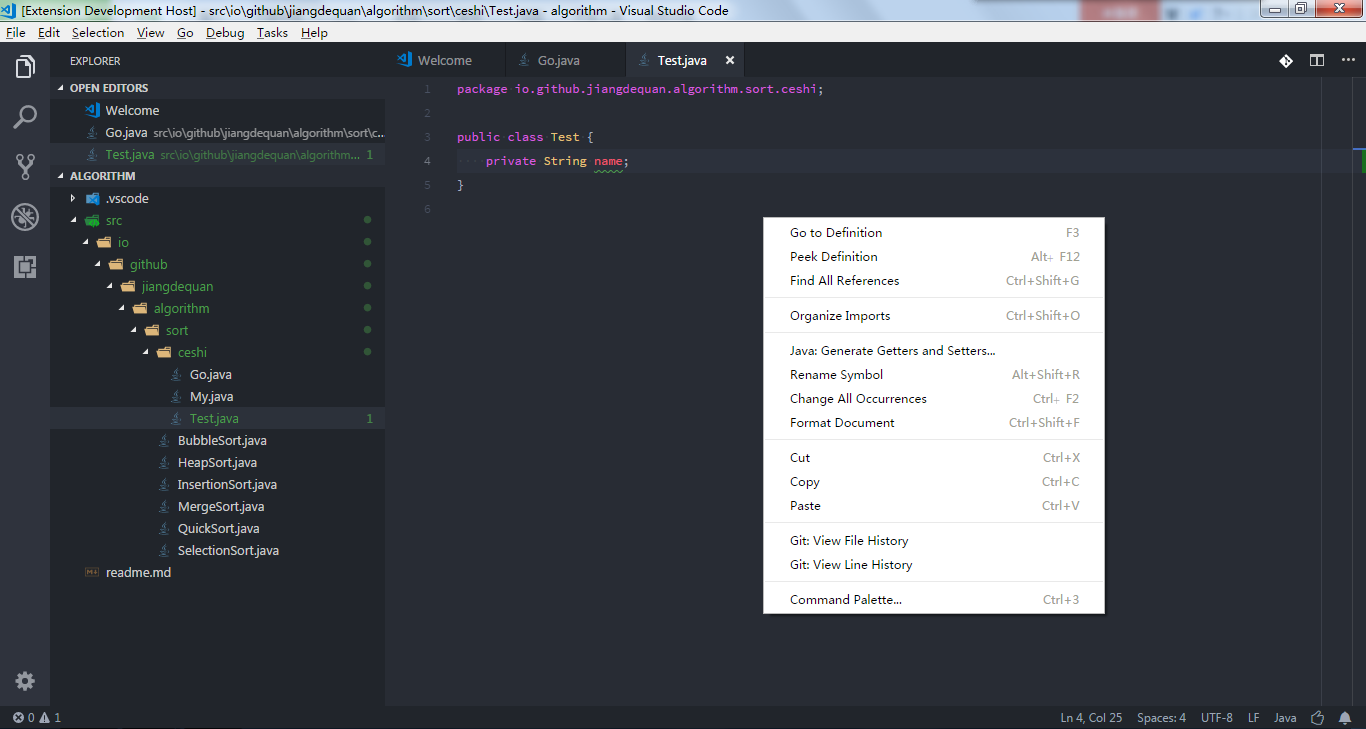
Task: Open the Go menu
Action: tap(185, 33)
